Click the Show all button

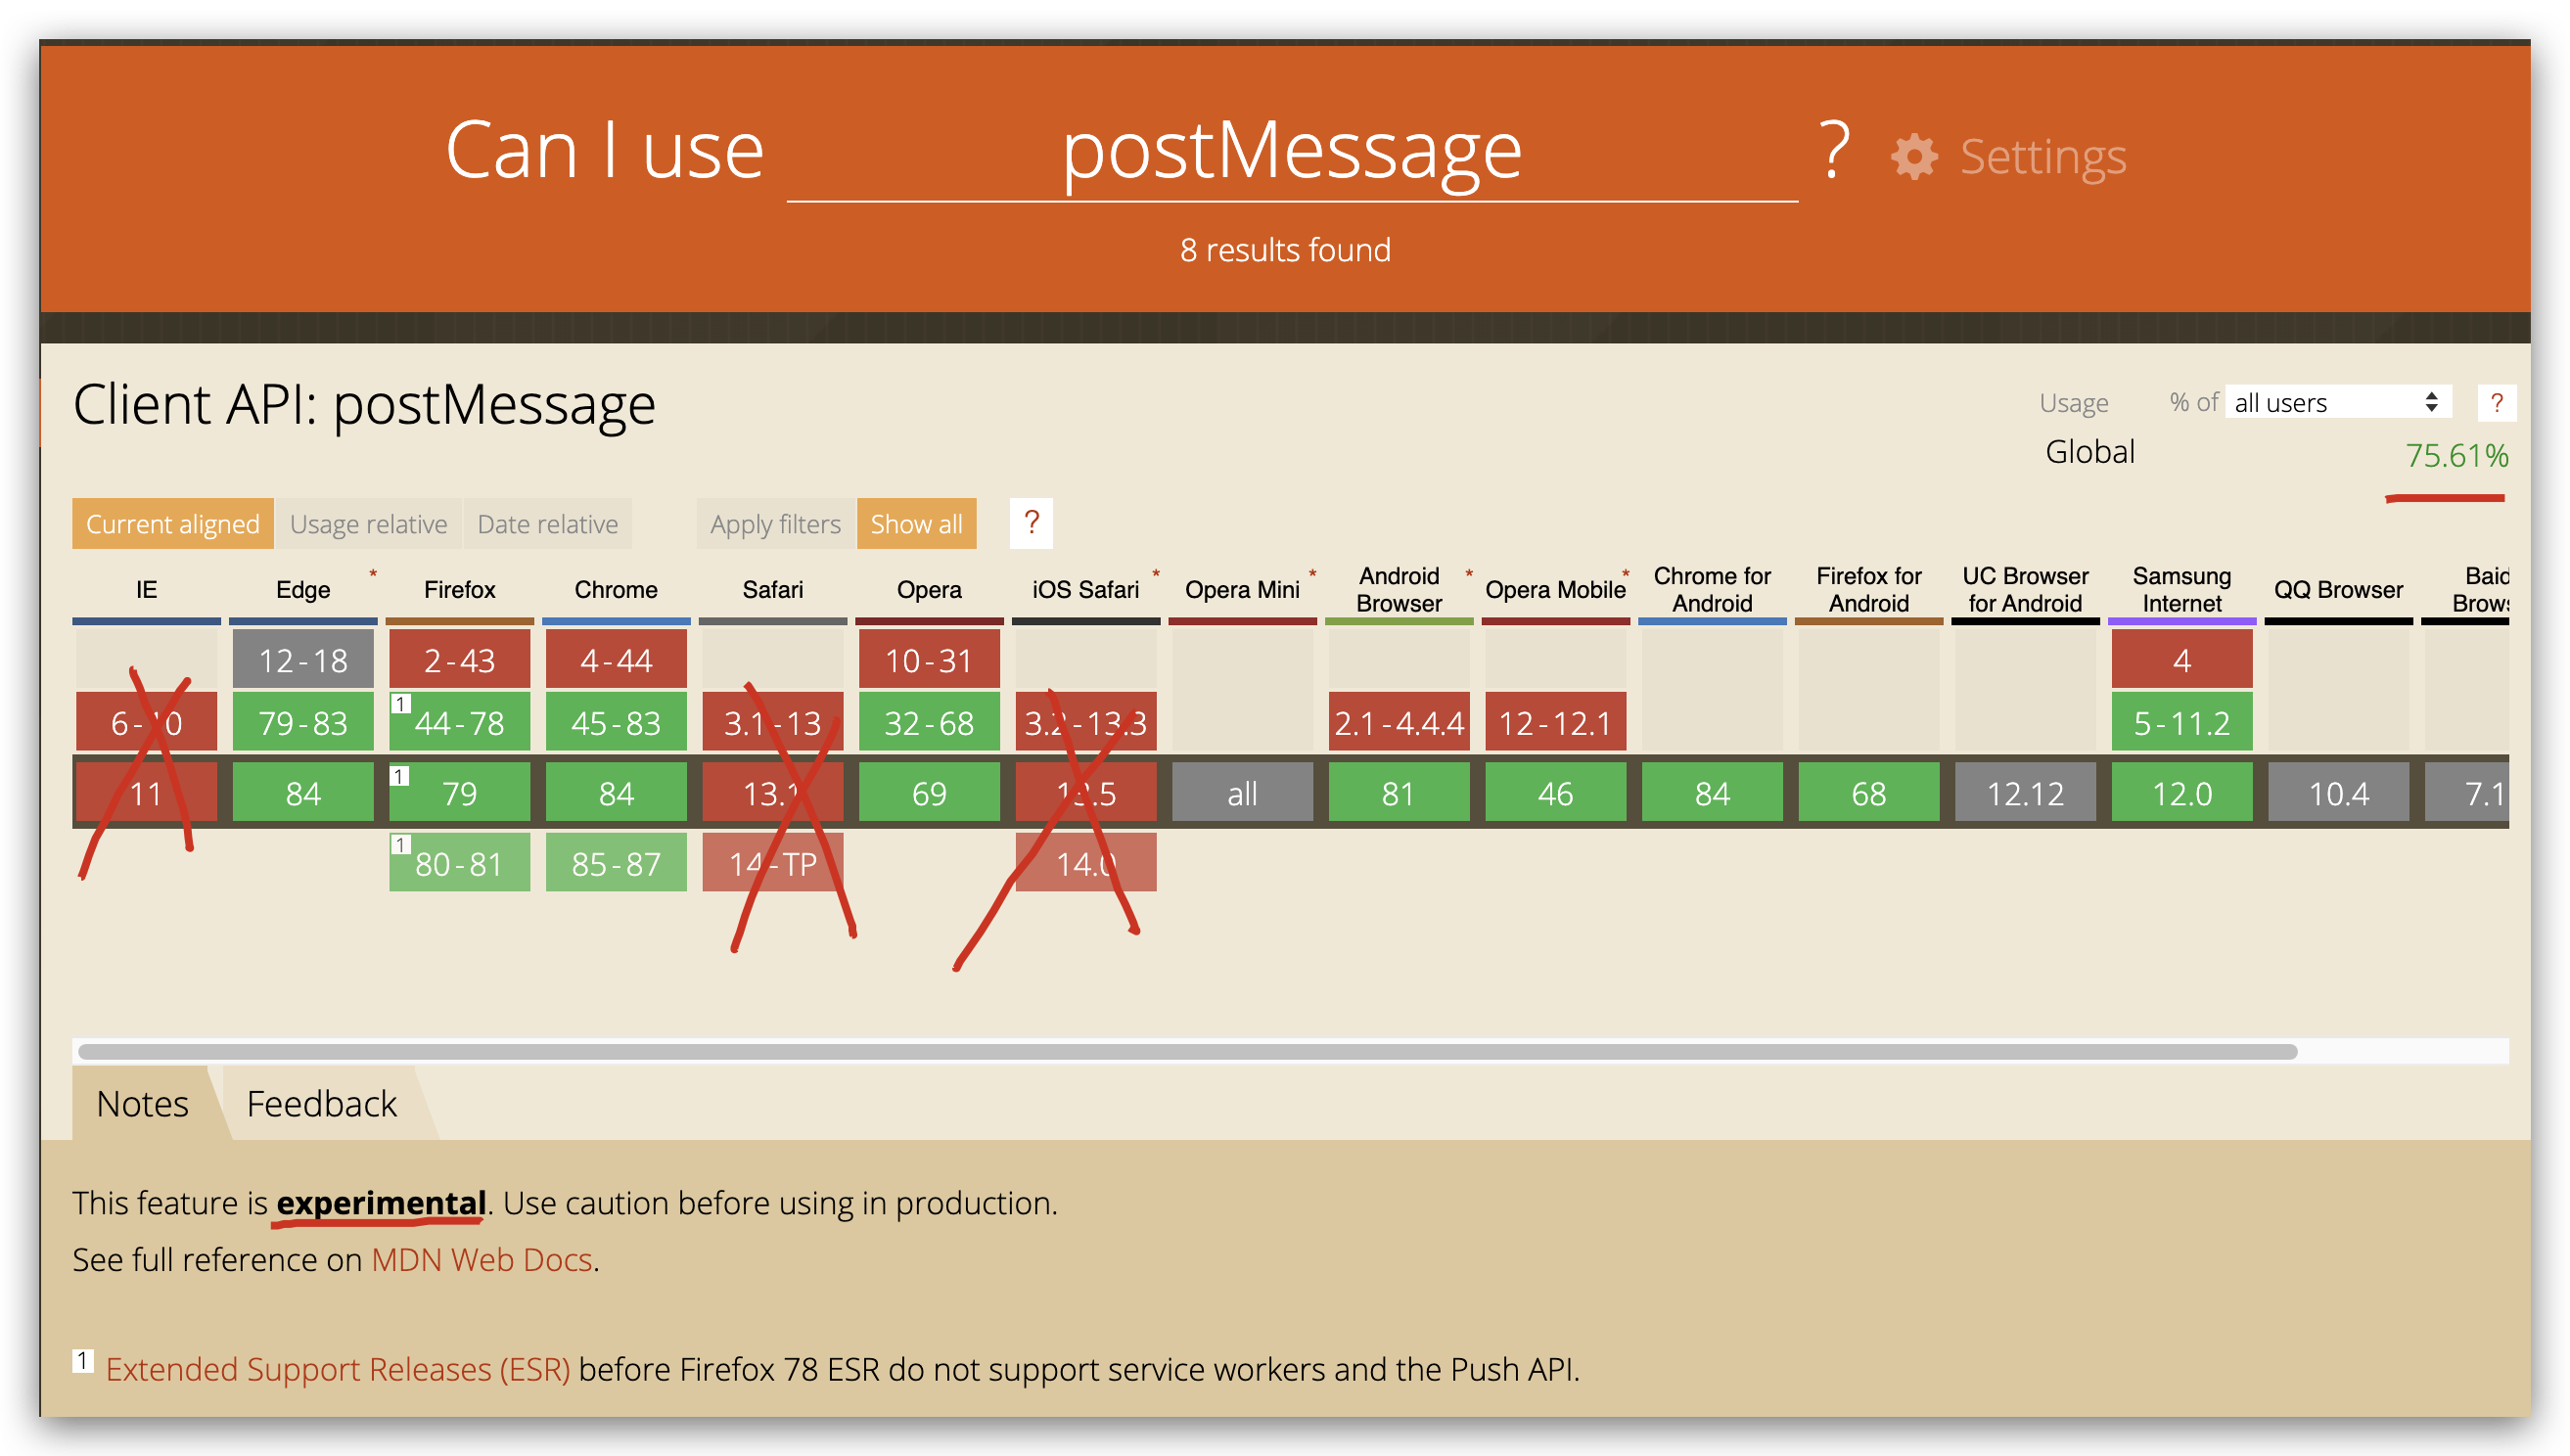[916, 524]
